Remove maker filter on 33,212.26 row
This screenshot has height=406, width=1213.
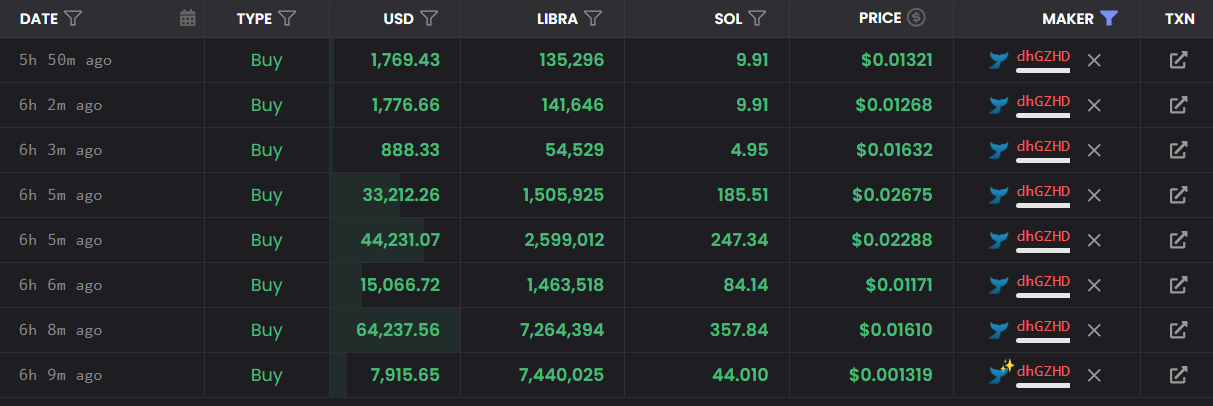pyautogui.click(x=1094, y=195)
